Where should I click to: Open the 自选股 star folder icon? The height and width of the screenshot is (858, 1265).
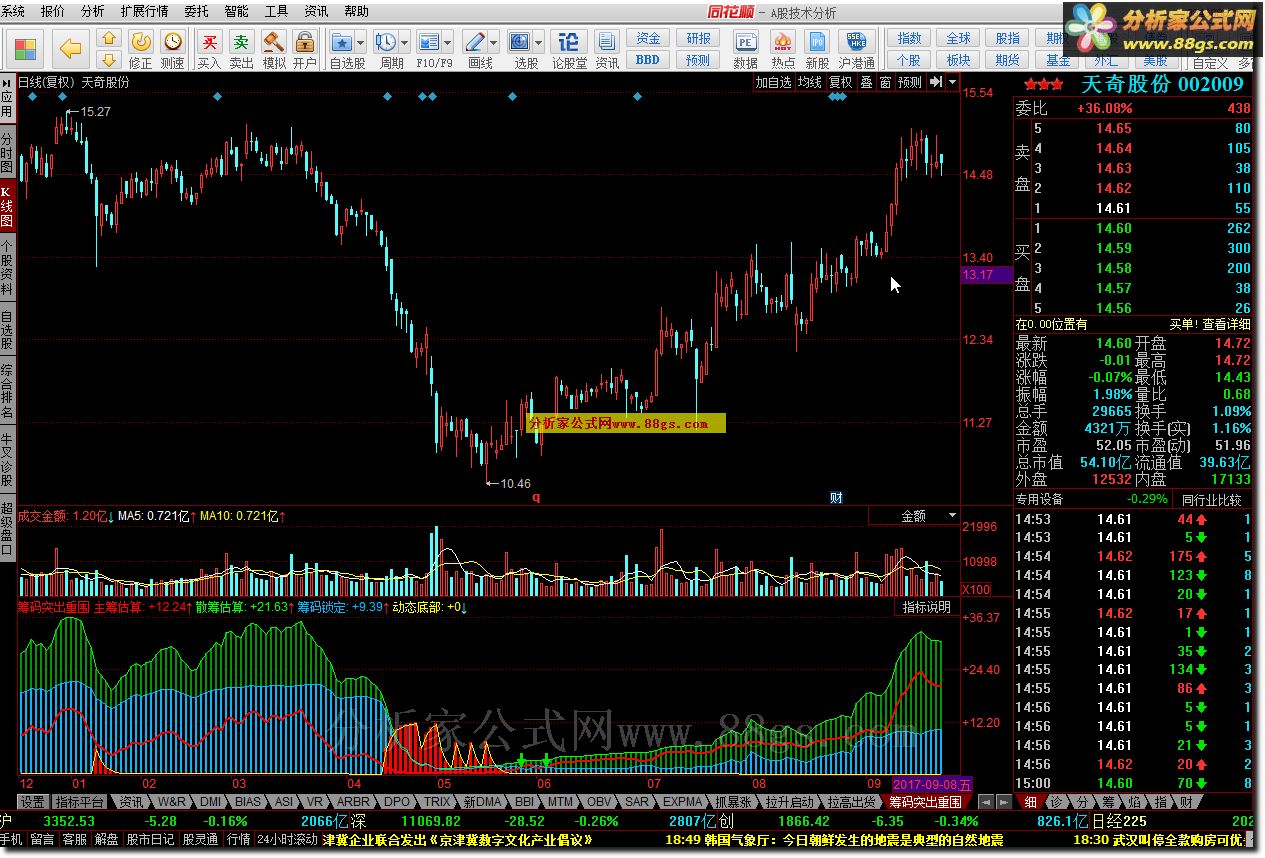pyautogui.click(x=342, y=43)
